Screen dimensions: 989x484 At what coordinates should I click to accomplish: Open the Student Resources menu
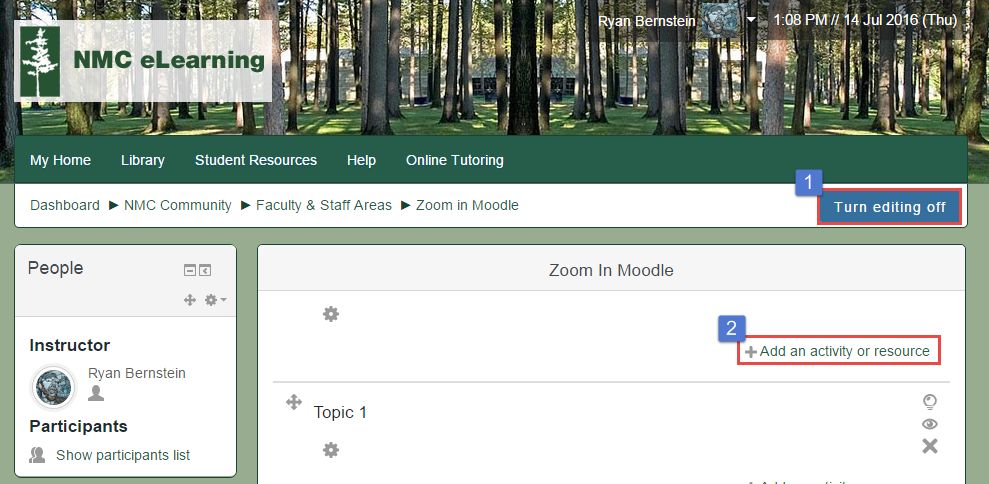(x=255, y=160)
